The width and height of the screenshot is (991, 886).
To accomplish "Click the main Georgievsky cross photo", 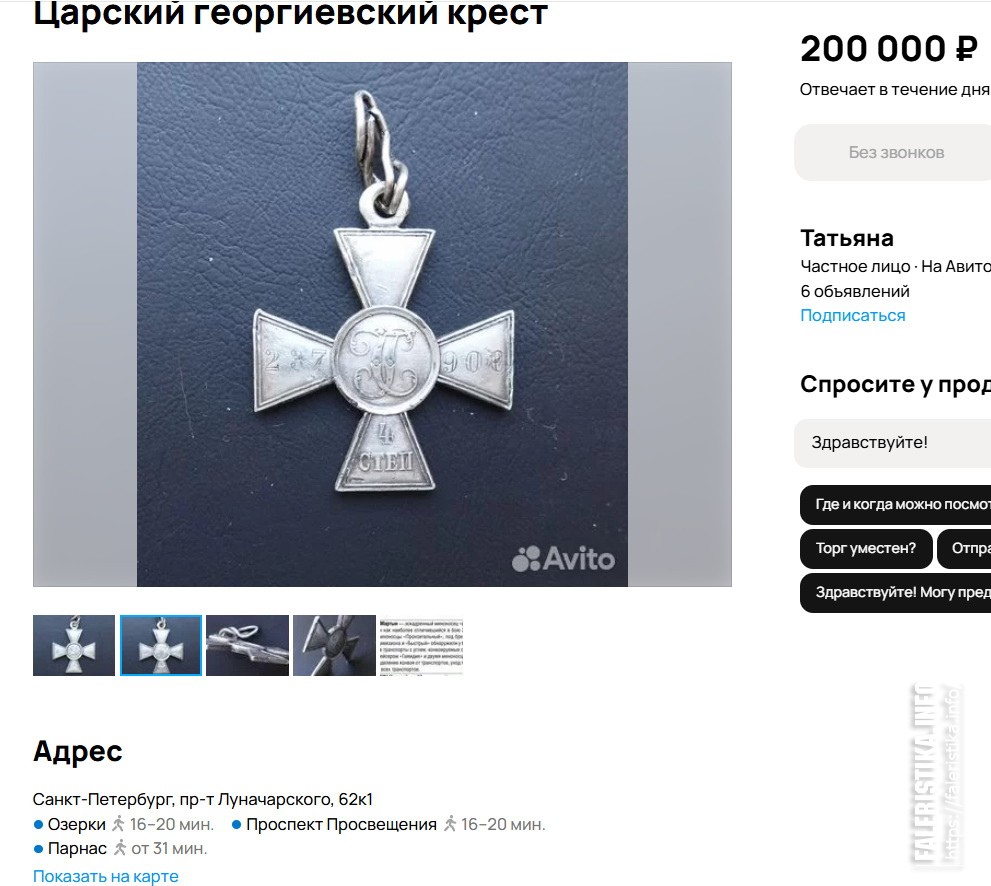I will (382, 324).
